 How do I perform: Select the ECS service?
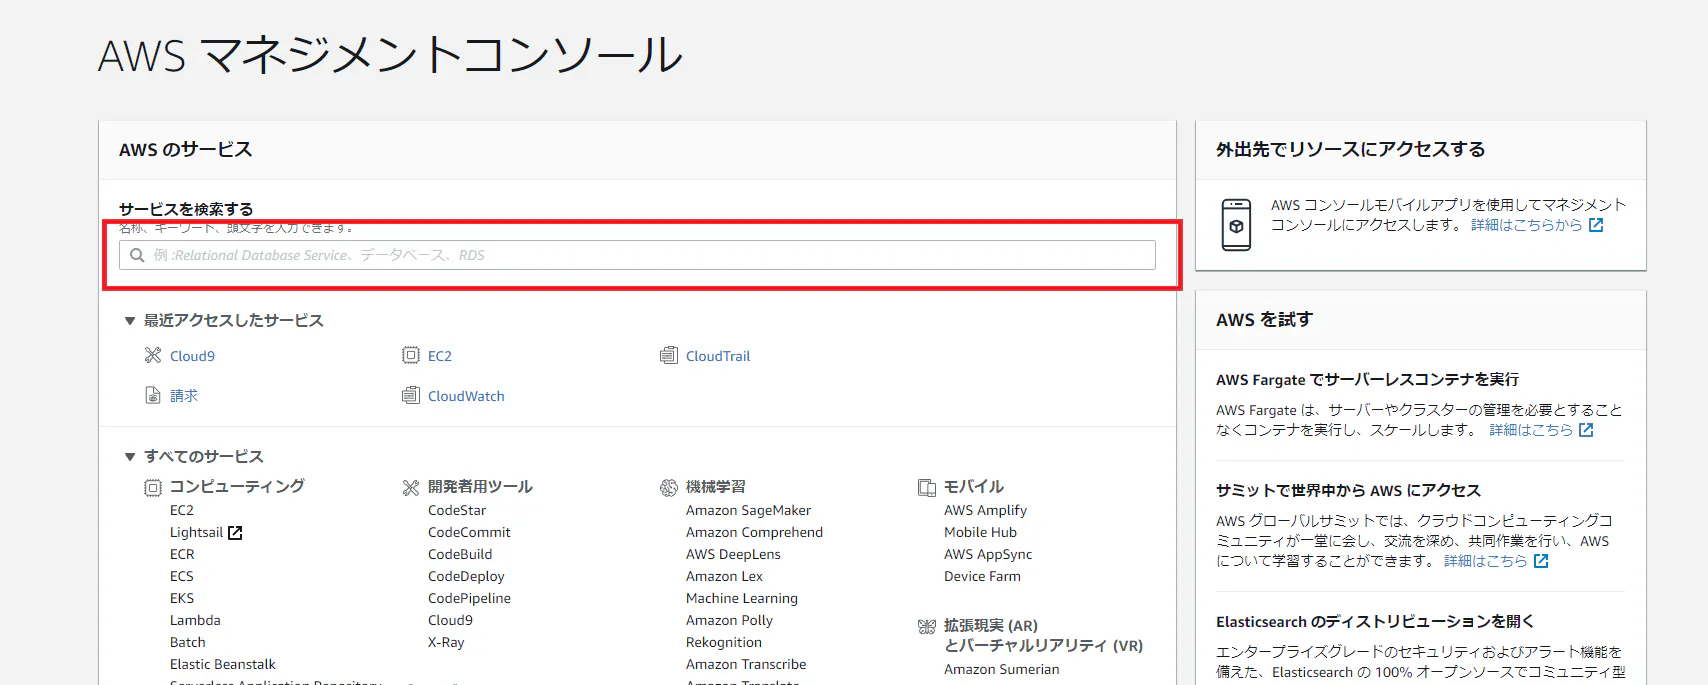pyautogui.click(x=182, y=576)
